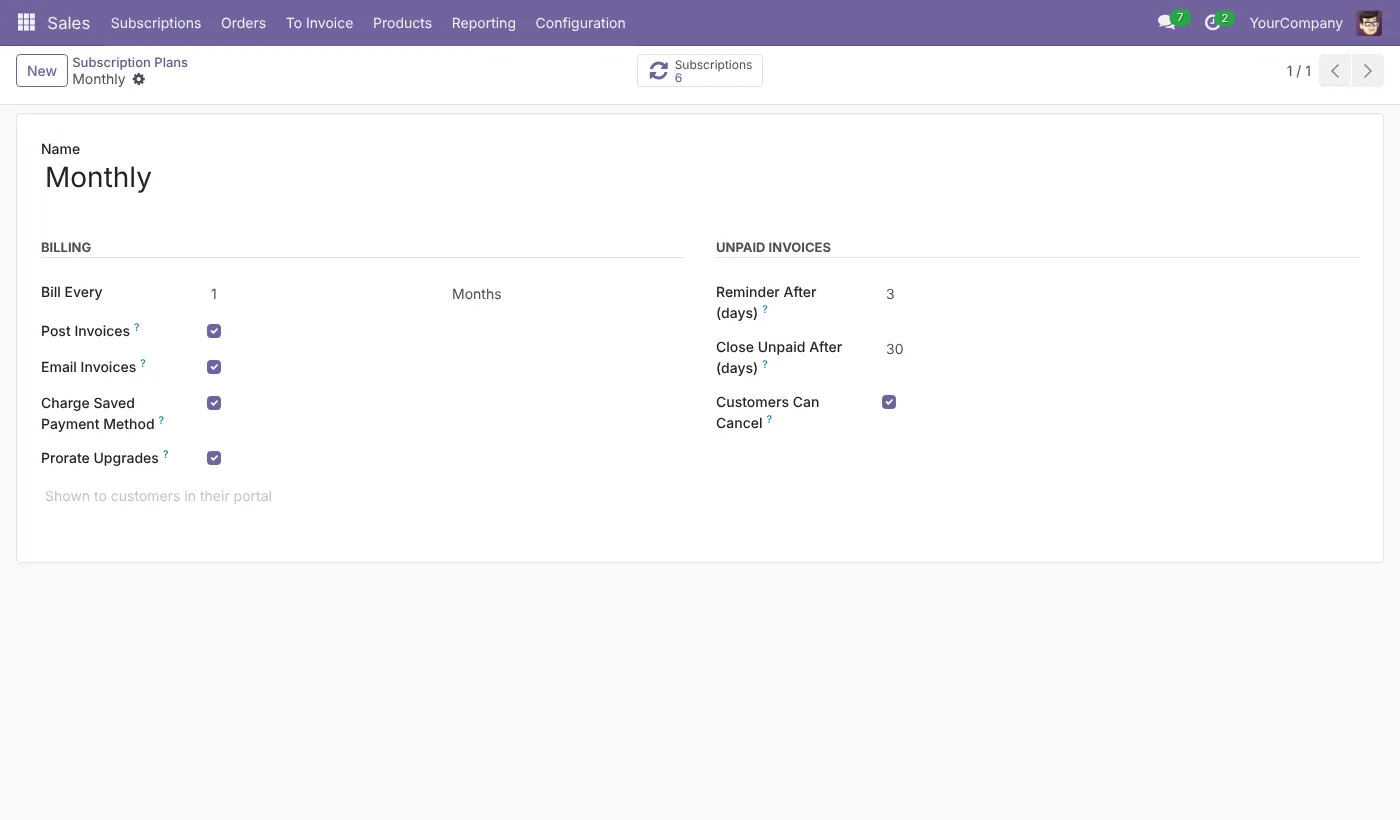The width and height of the screenshot is (1400, 820).
Task: Open the apps grid menu icon
Action: pos(27,22)
